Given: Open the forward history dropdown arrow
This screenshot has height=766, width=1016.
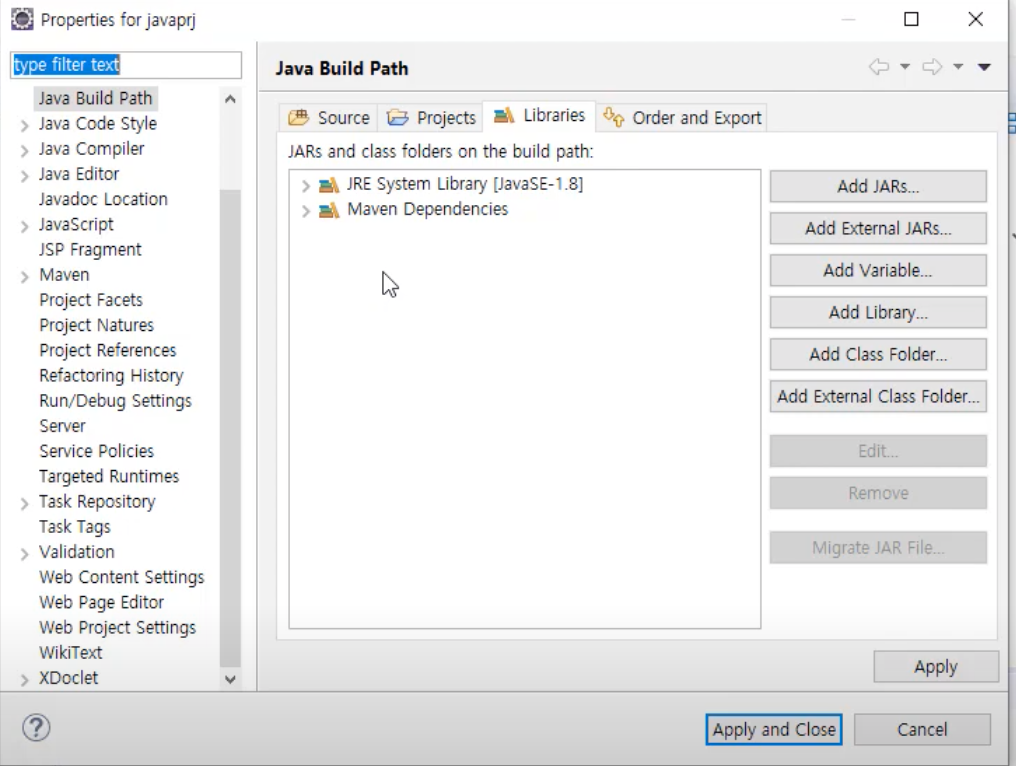Looking at the screenshot, I should pos(958,67).
